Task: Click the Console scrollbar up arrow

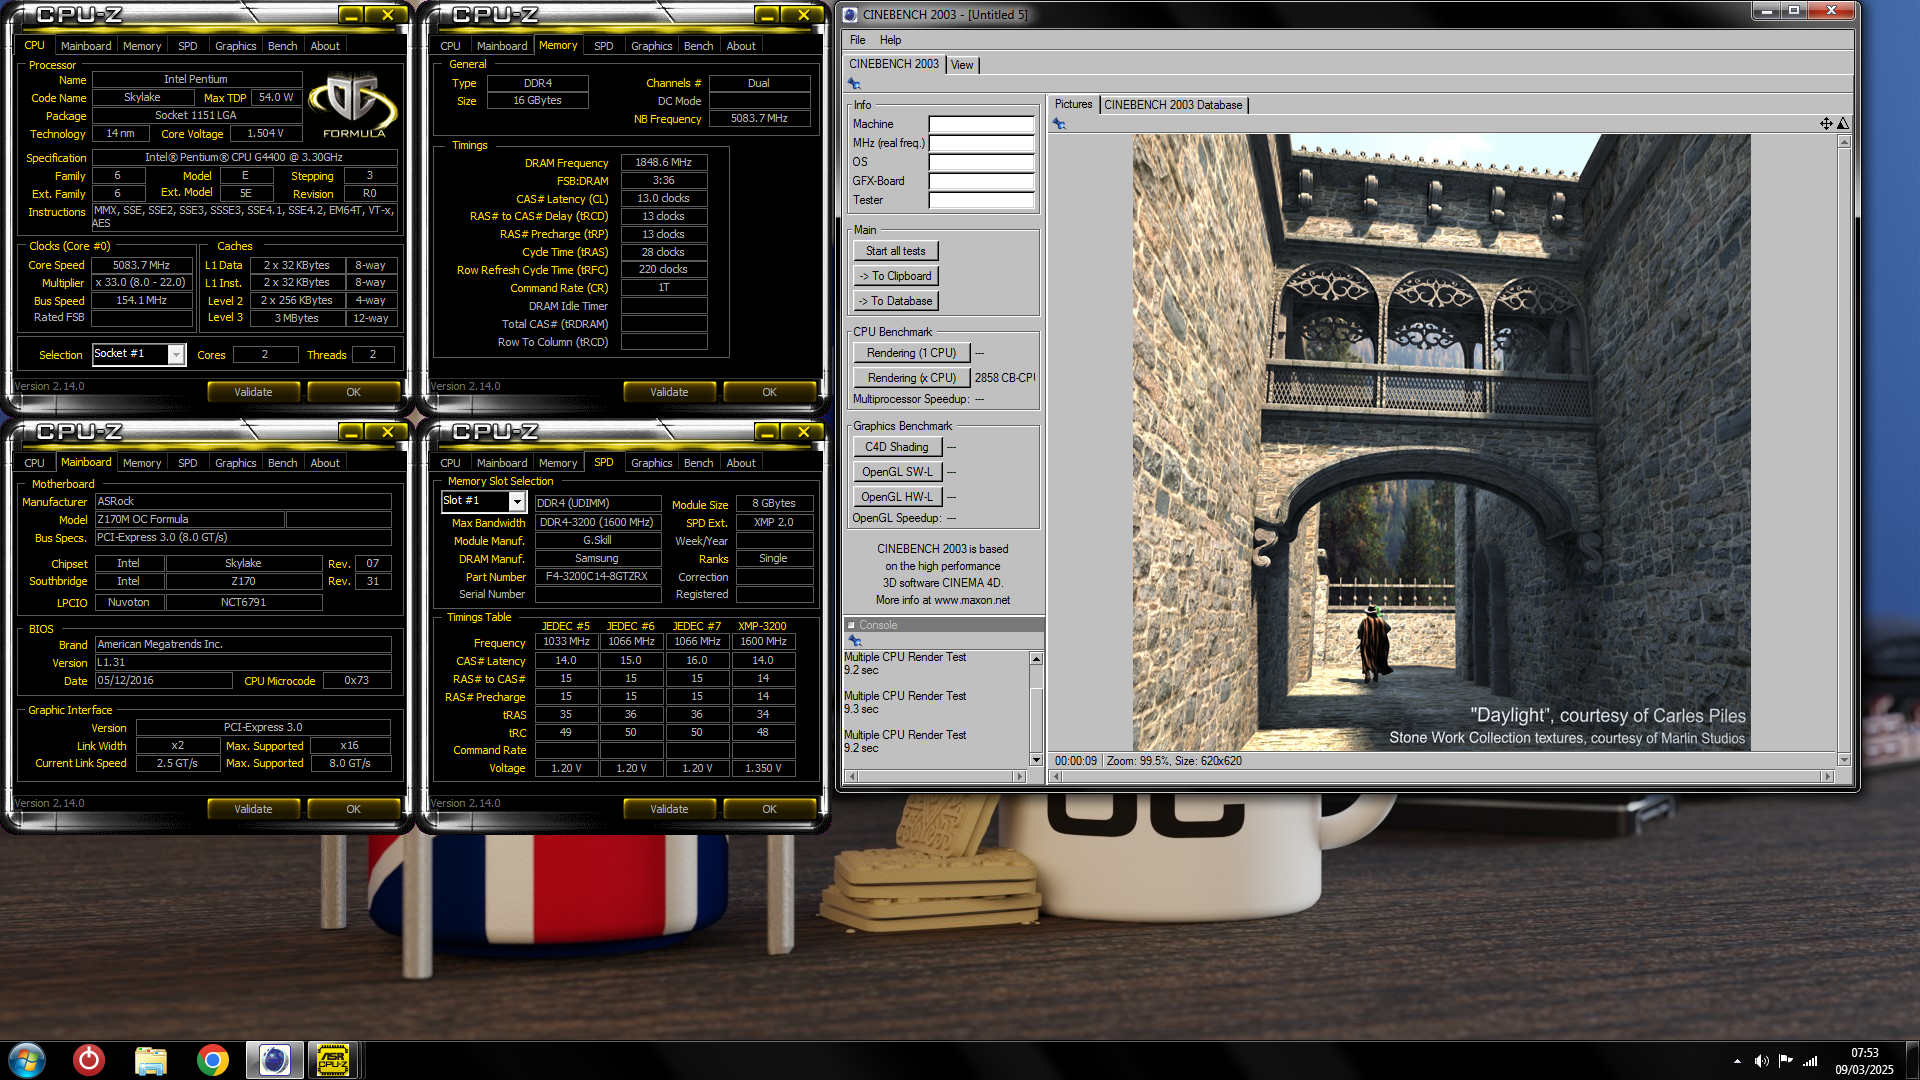Action: 1036,658
